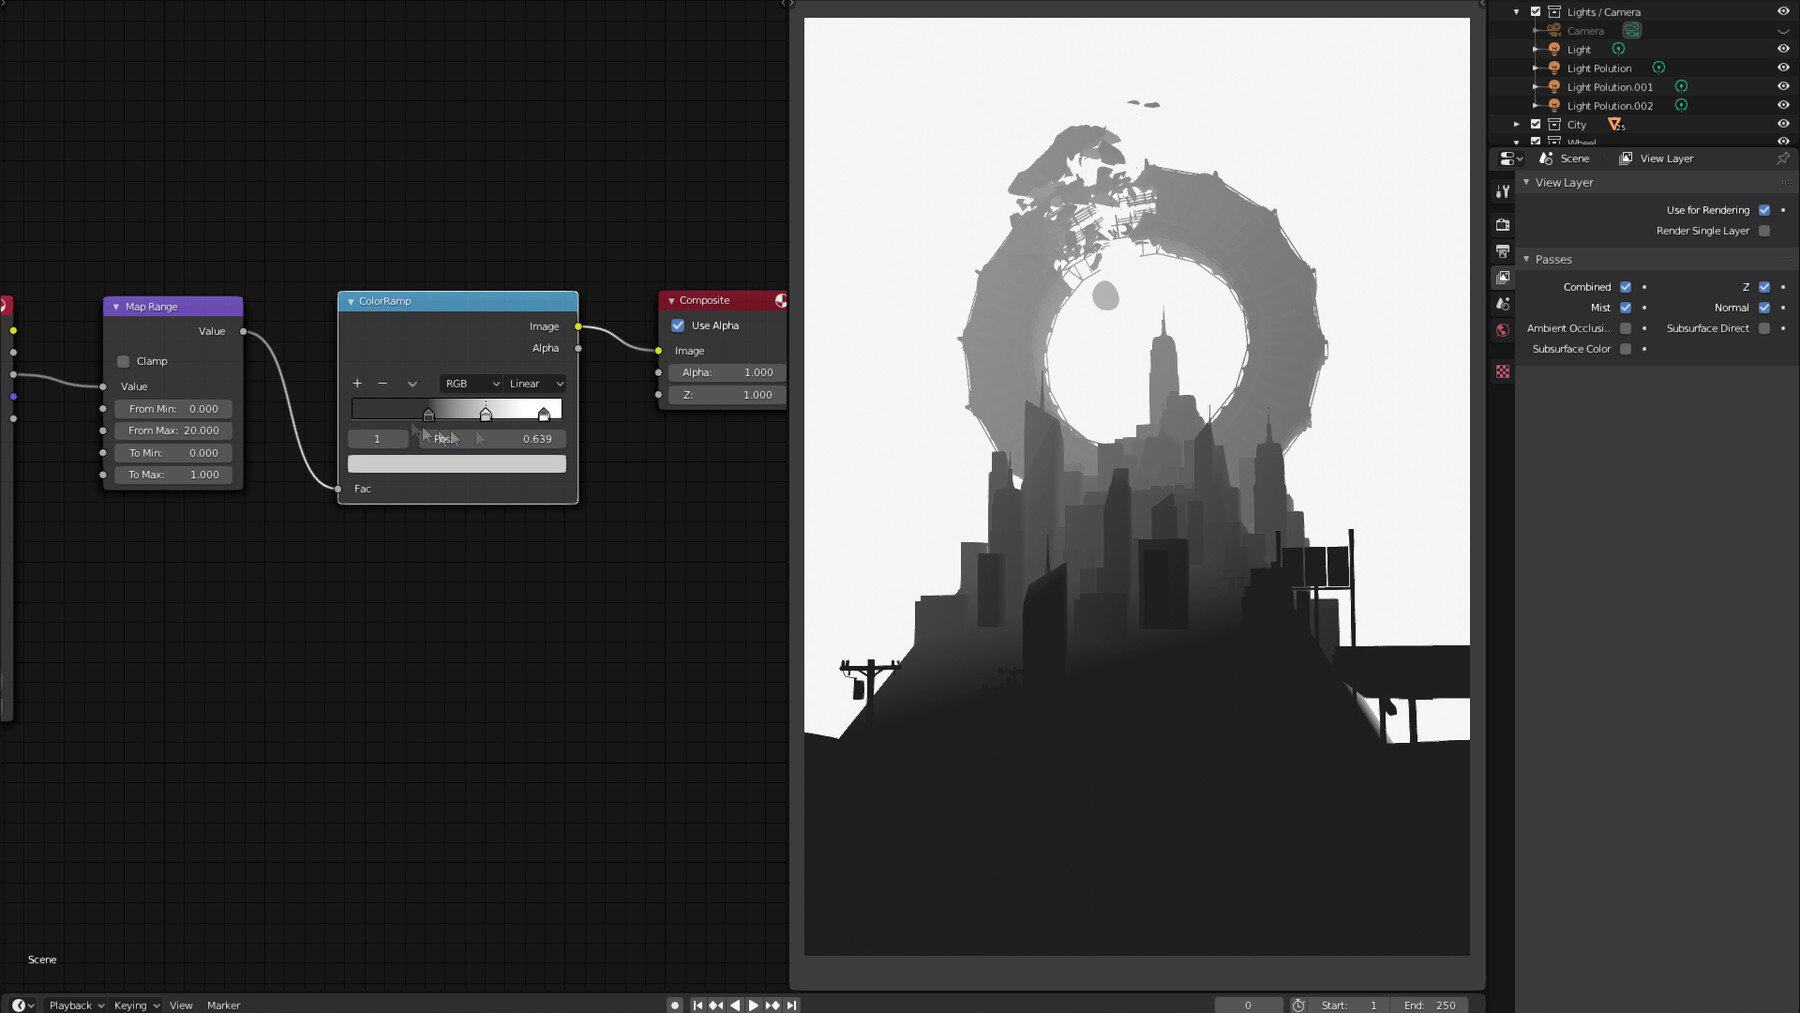Viewport: 1800px width, 1013px height.
Task: Click the From Max value field
Action: 173,431
